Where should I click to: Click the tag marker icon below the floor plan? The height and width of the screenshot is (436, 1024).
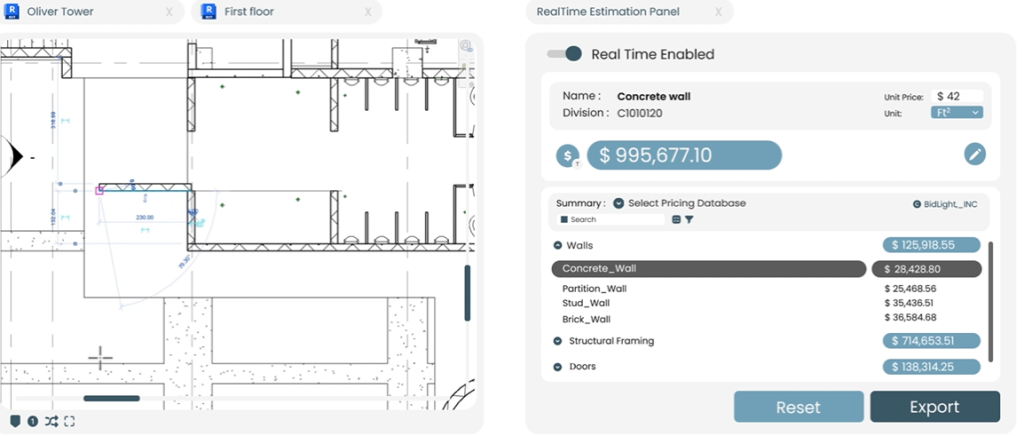pos(15,422)
